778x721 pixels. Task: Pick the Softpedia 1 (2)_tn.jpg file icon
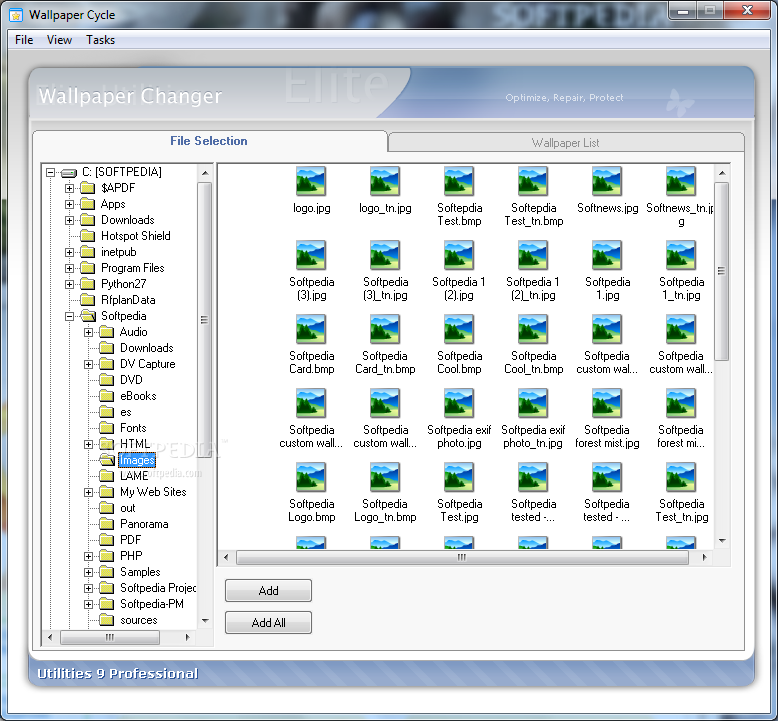click(533, 255)
